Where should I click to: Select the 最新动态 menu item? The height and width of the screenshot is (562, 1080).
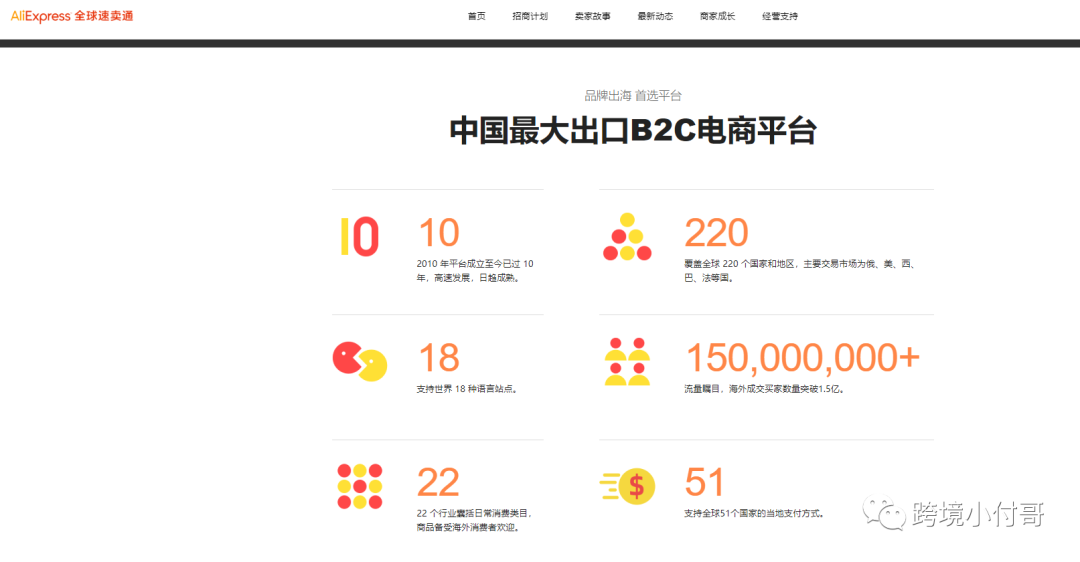pos(655,16)
